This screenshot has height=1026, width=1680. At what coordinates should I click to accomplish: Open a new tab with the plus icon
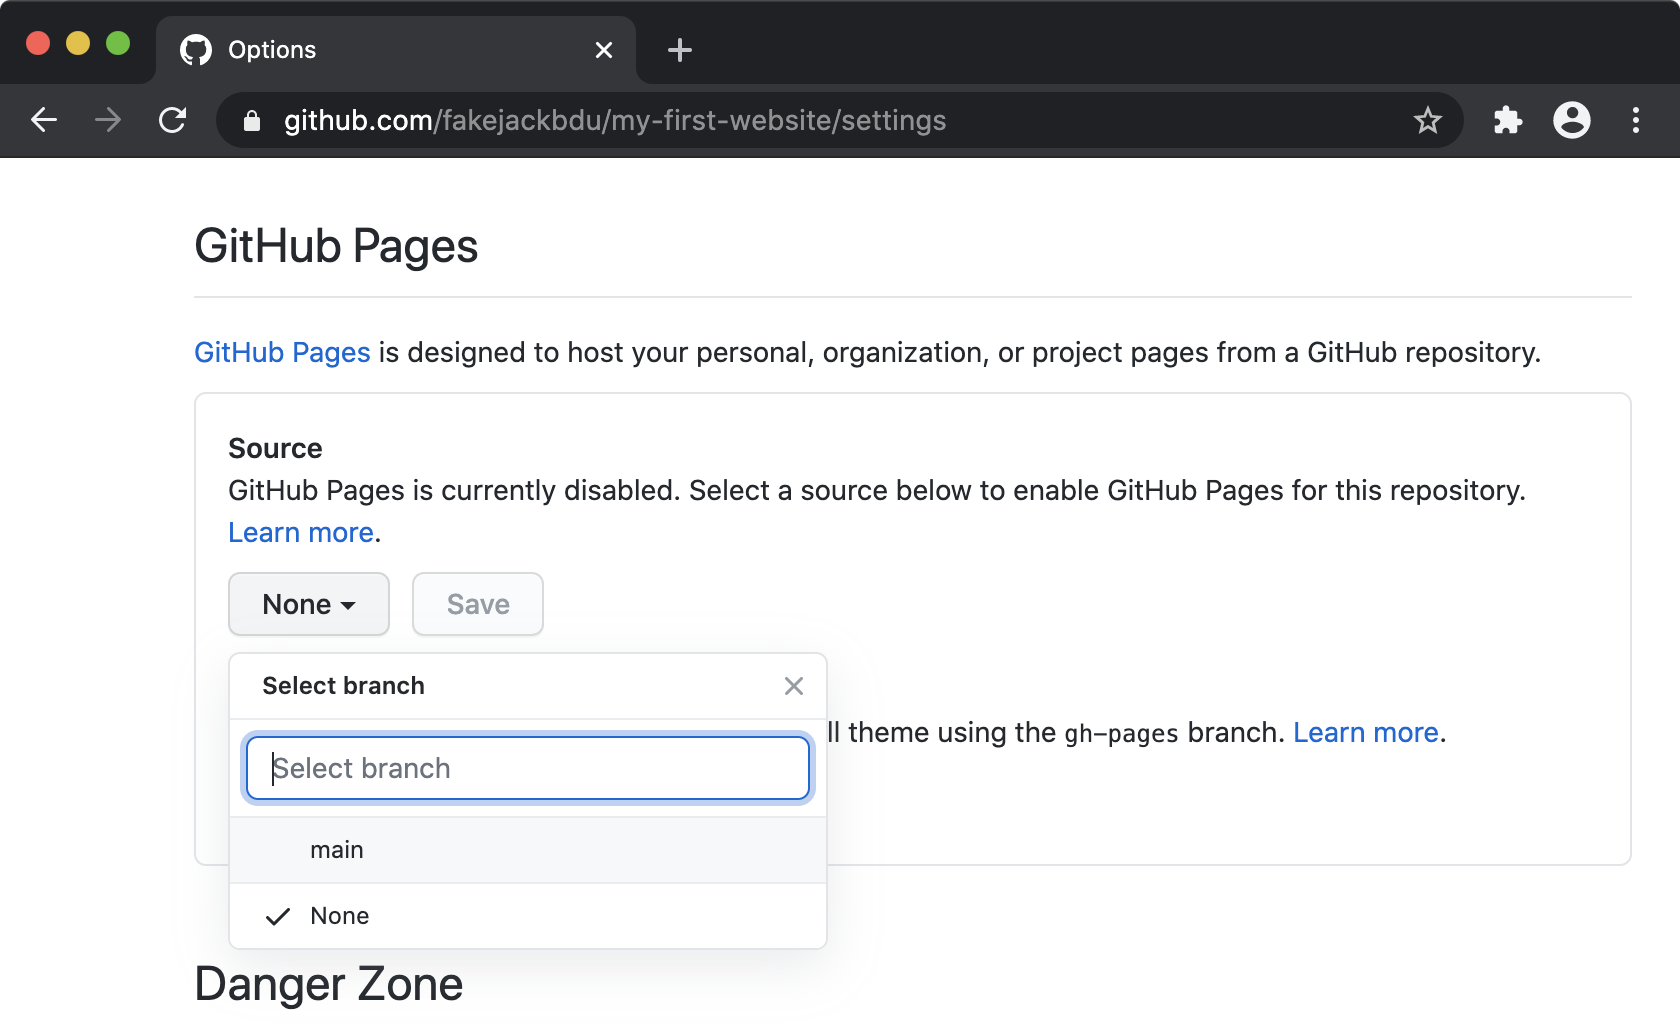coord(679,50)
